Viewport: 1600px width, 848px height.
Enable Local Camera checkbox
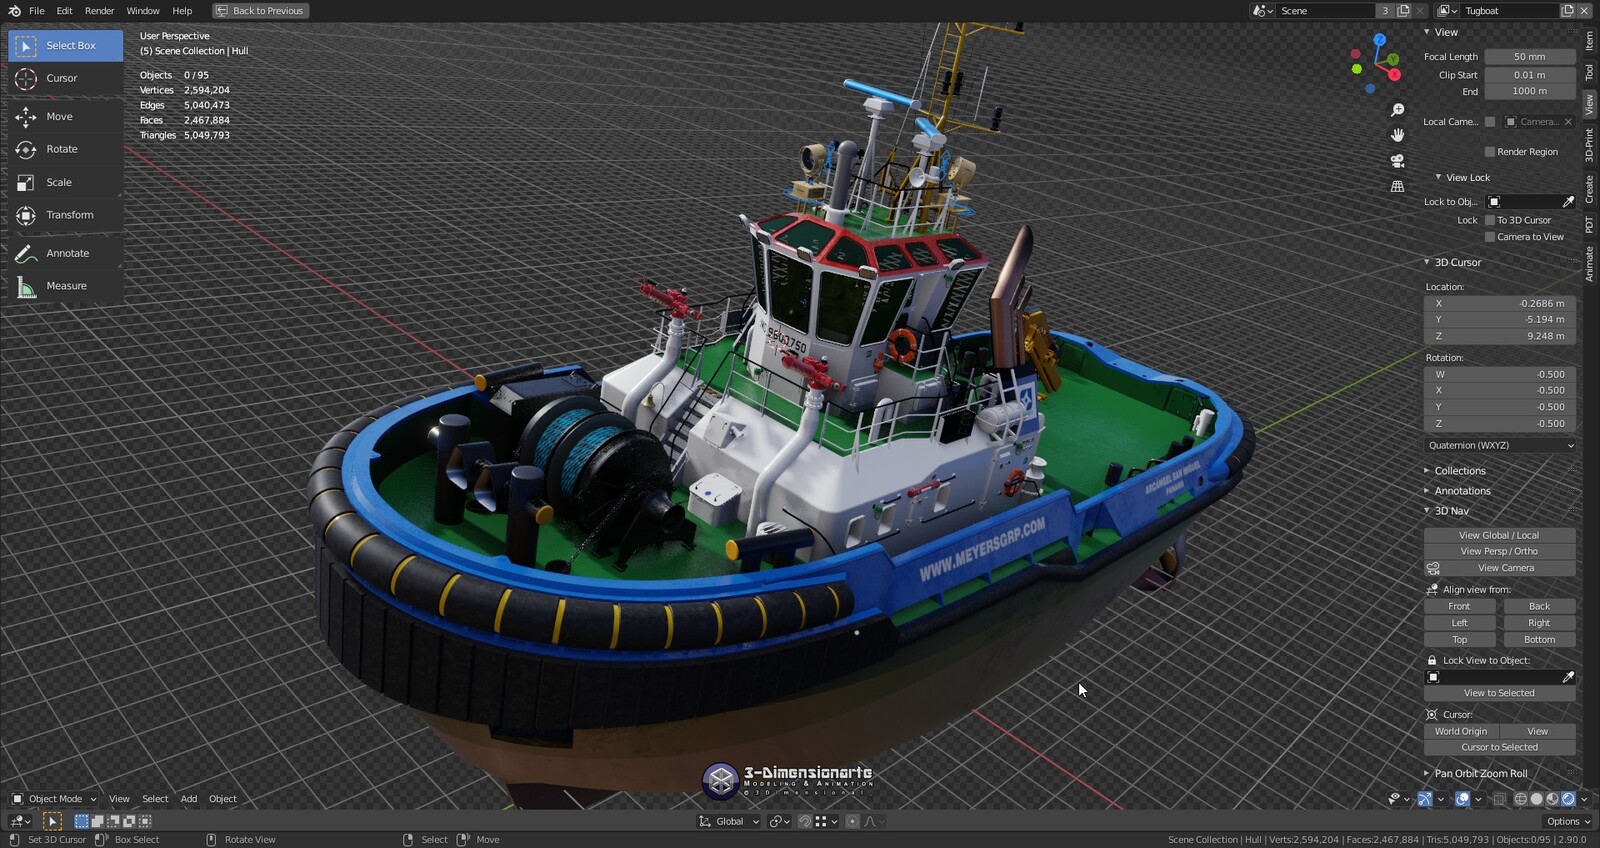click(1490, 122)
